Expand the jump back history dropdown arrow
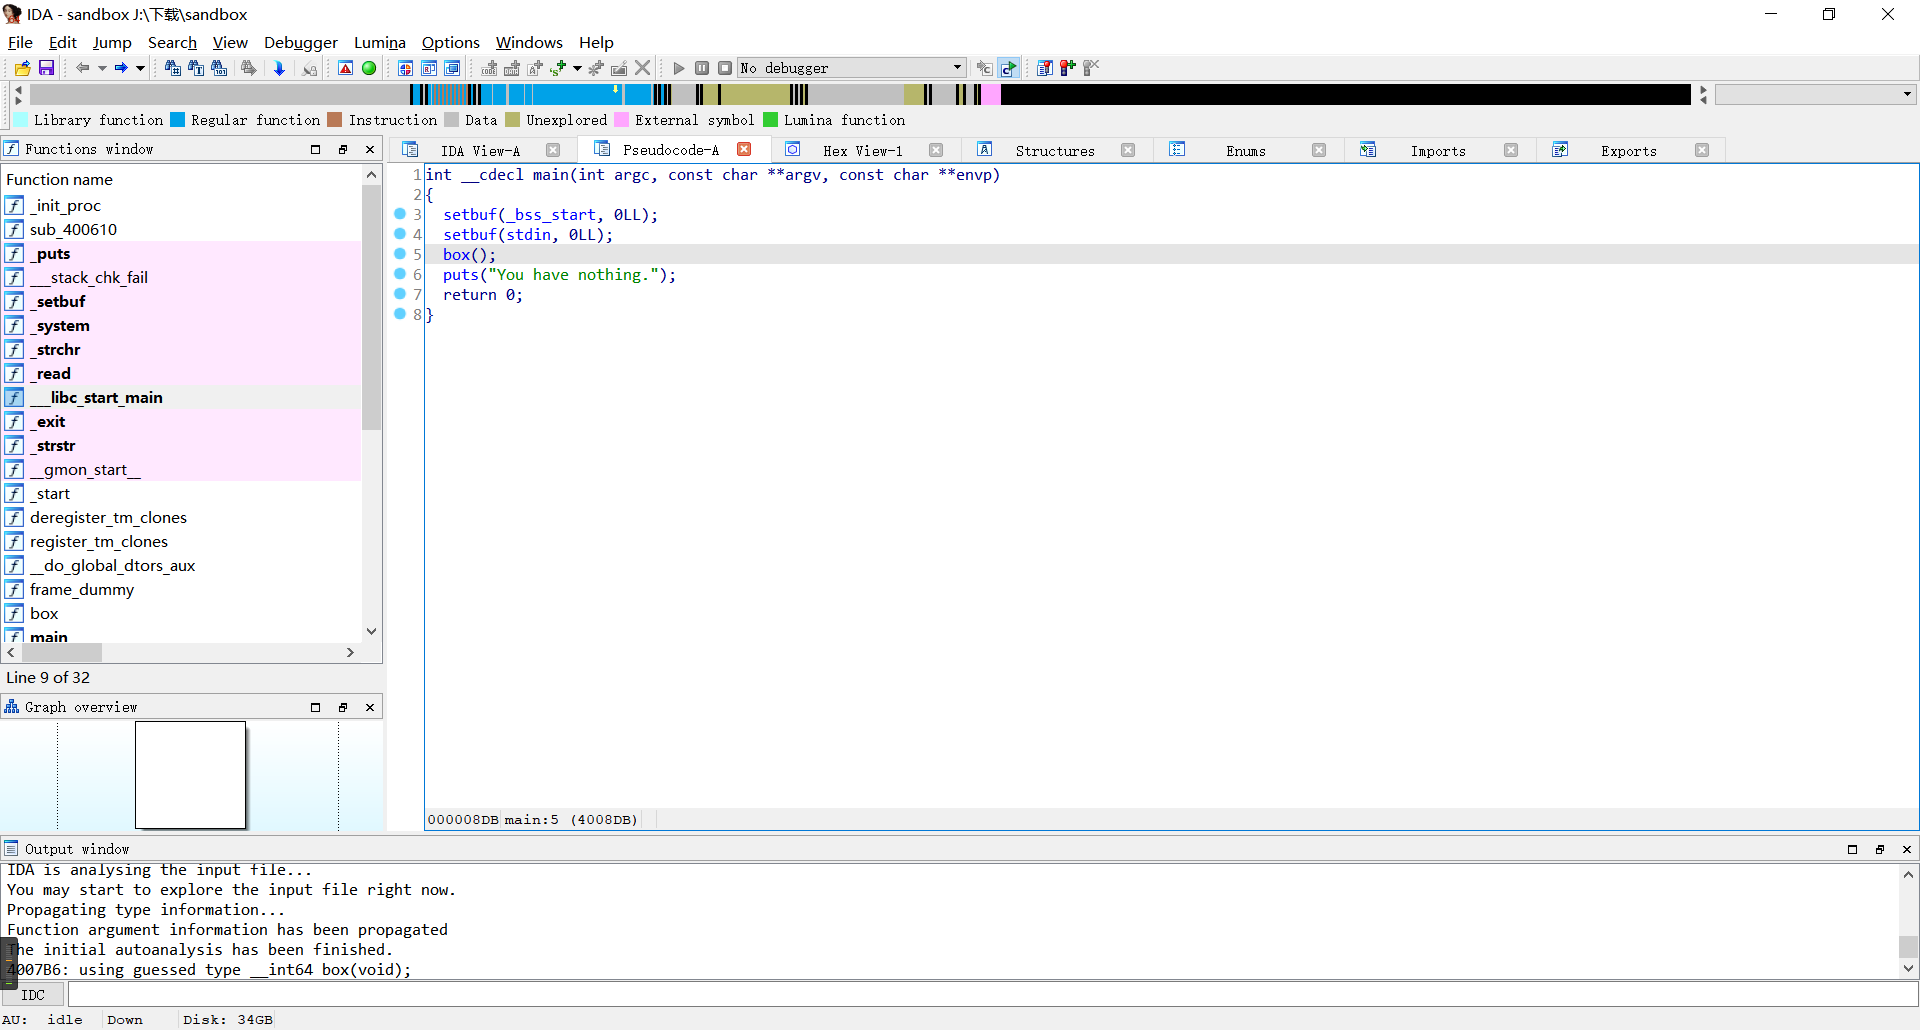1920x1030 pixels. (x=102, y=68)
